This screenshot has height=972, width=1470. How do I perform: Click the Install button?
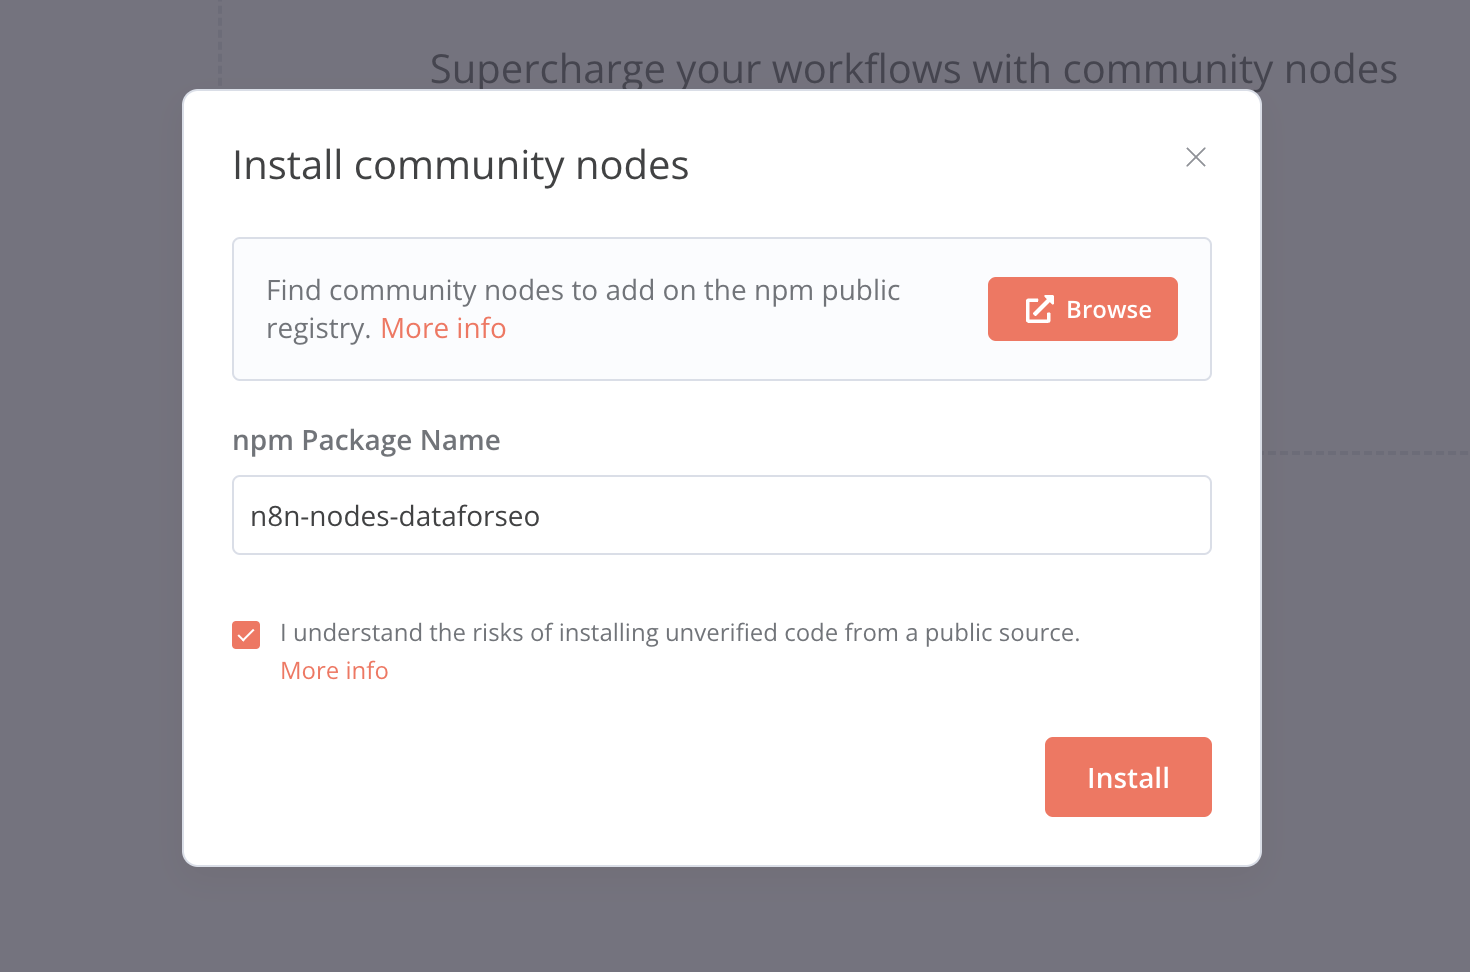[1128, 777]
